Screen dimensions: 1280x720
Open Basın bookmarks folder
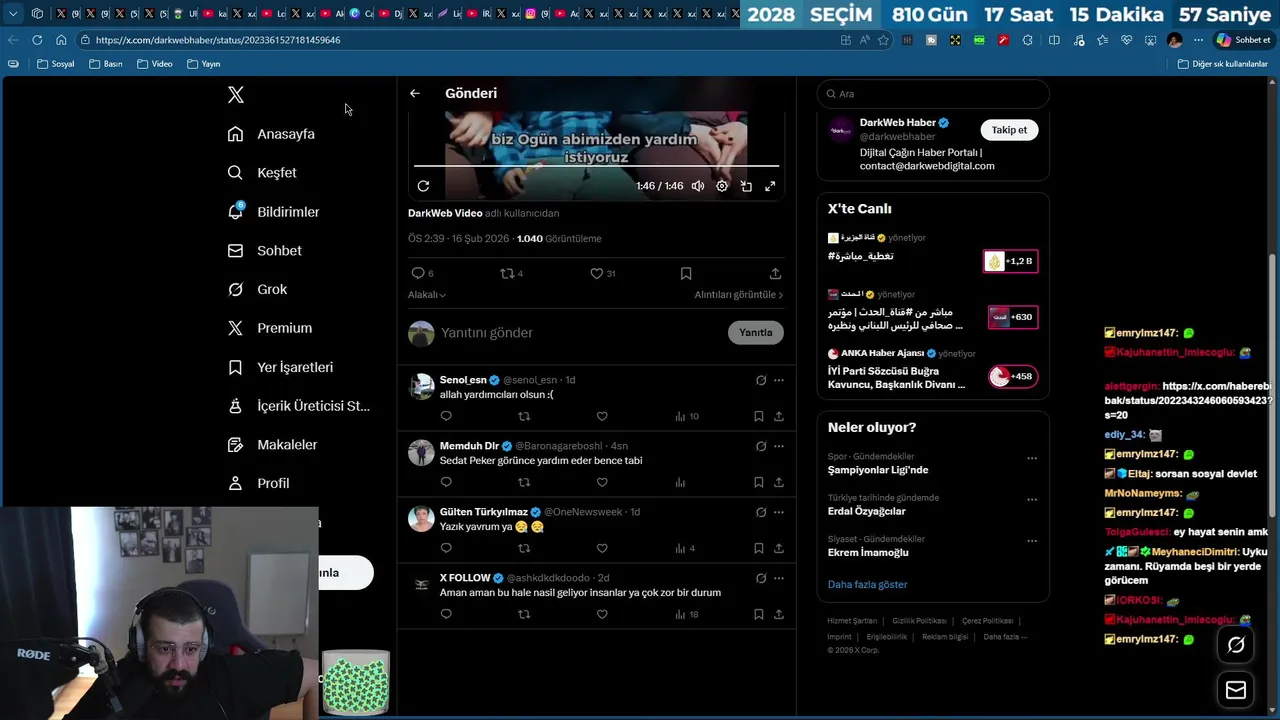[106, 64]
